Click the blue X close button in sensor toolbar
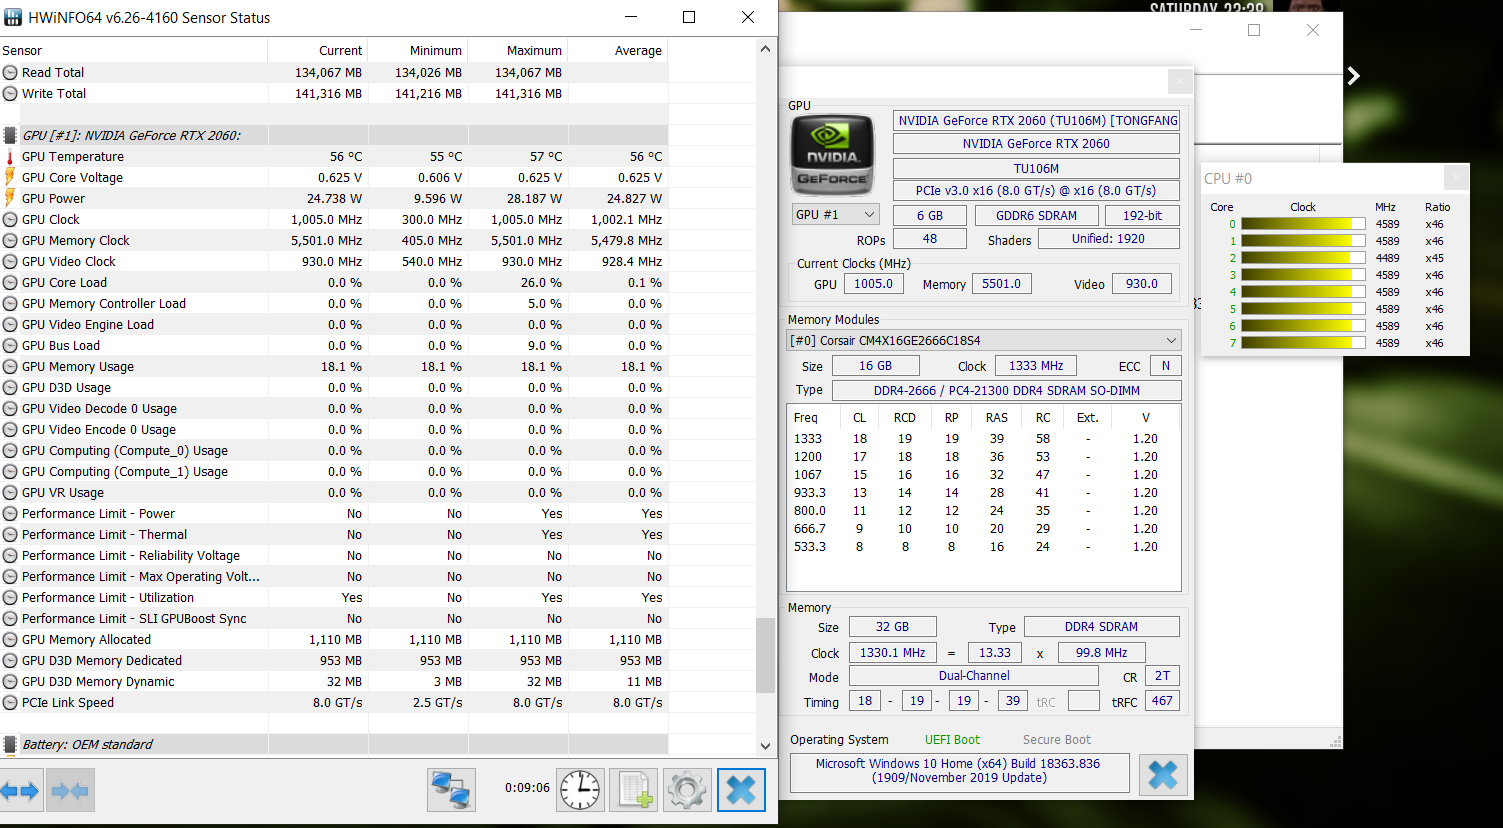The width and height of the screenshot is (1503, 828). (741, 790)
